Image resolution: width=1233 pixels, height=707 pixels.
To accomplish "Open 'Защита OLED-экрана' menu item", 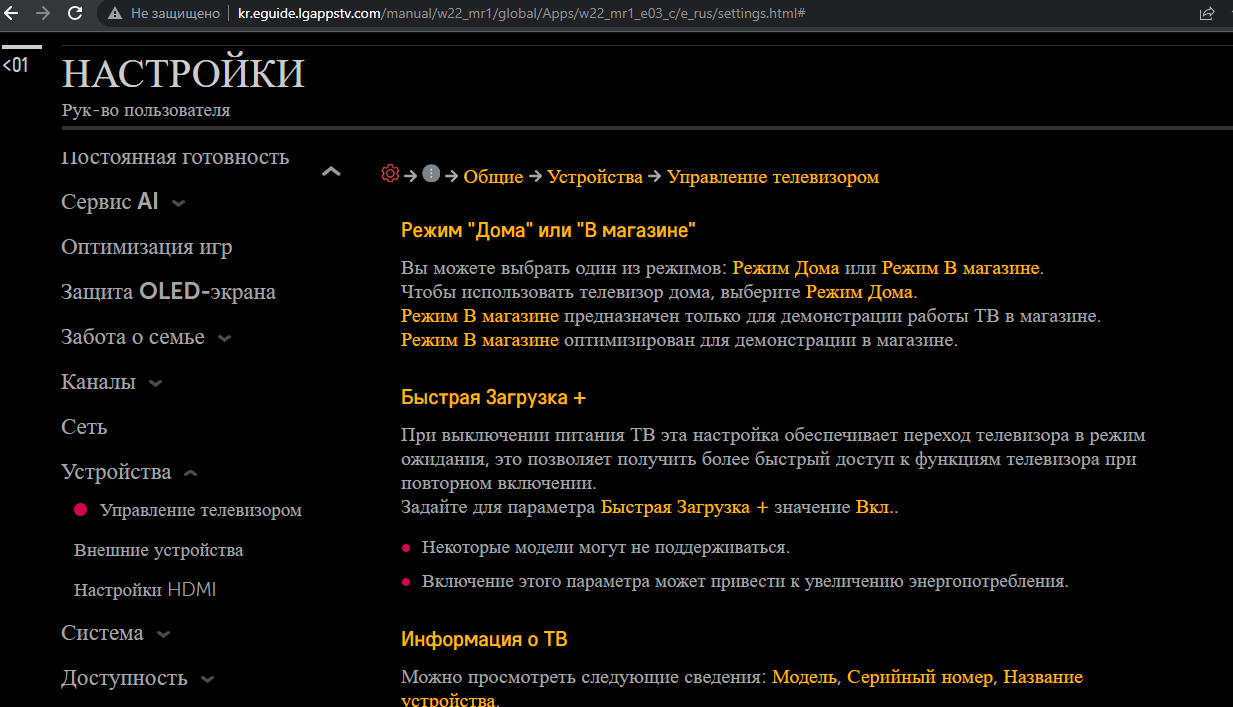I will [x=168, y=292].
